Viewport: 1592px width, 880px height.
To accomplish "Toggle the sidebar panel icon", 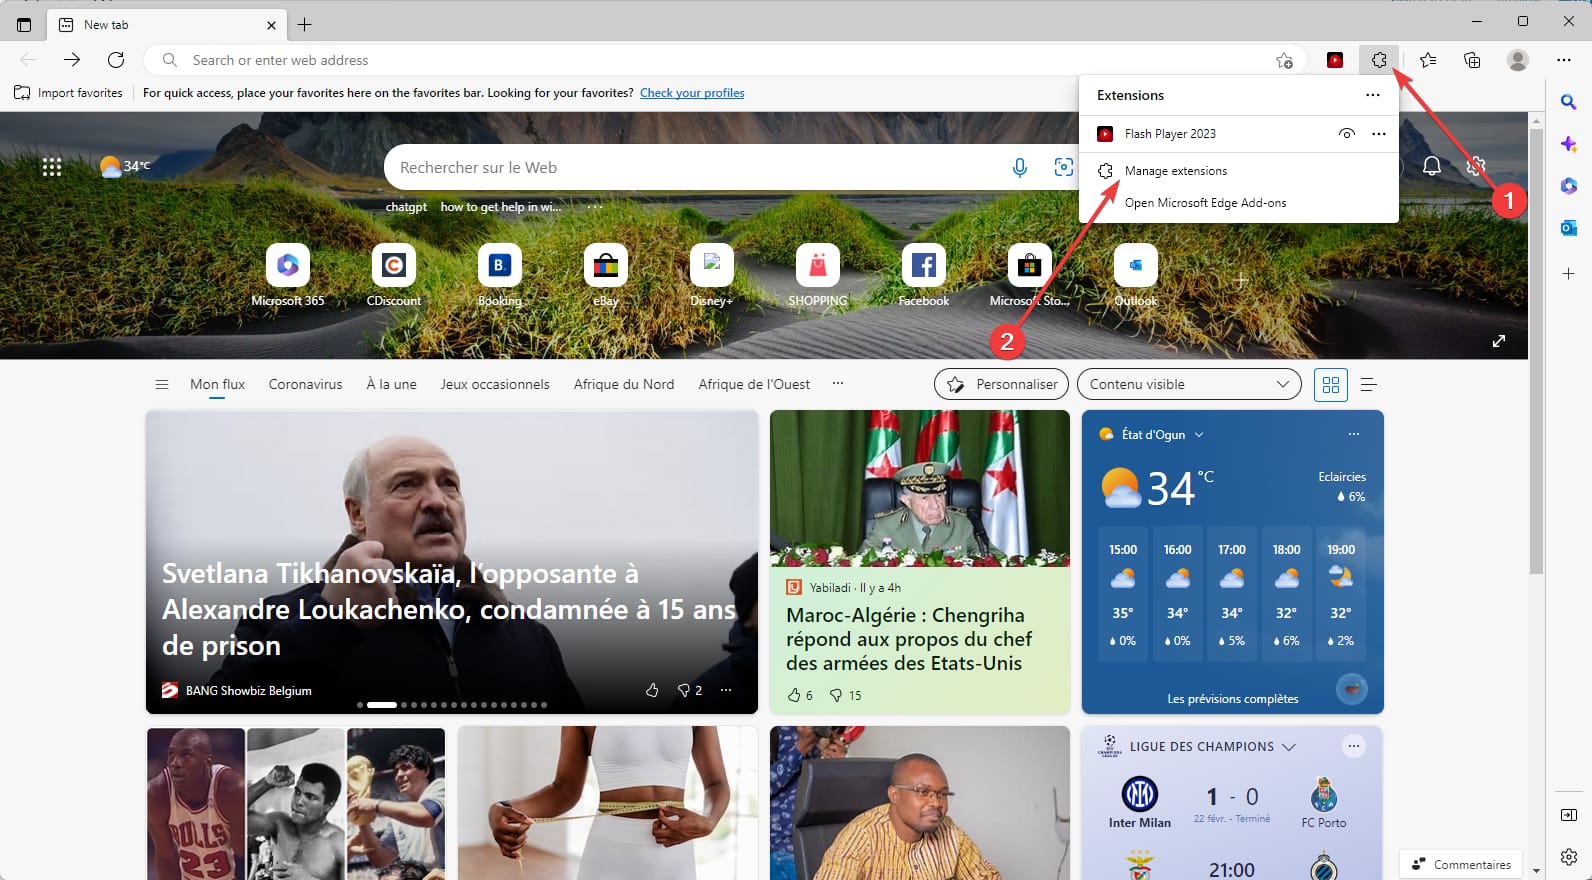I will (1569, 815).
